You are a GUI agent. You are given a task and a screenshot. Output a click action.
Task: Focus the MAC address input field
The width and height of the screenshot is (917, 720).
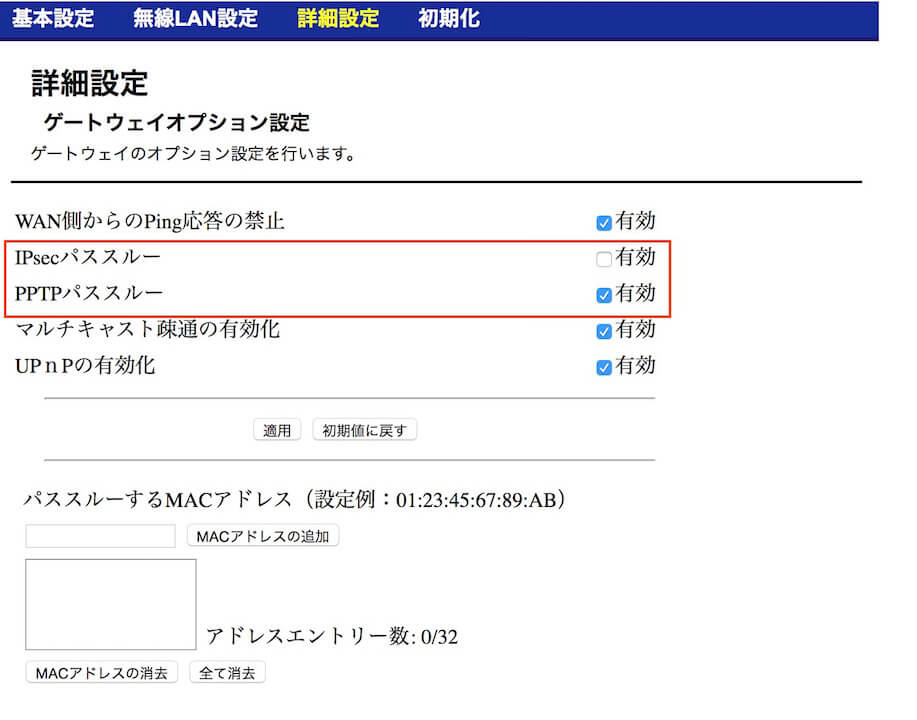click(101, 536)
